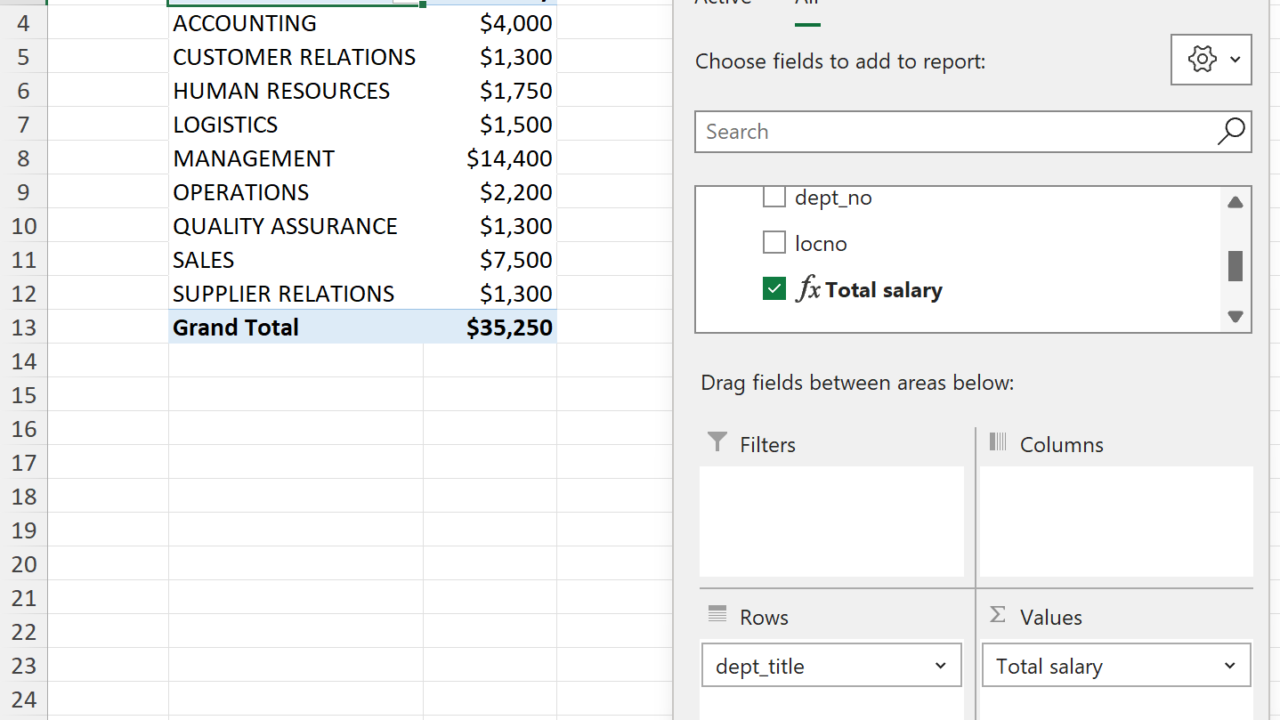Click the Columns area icon

point(998,443)
